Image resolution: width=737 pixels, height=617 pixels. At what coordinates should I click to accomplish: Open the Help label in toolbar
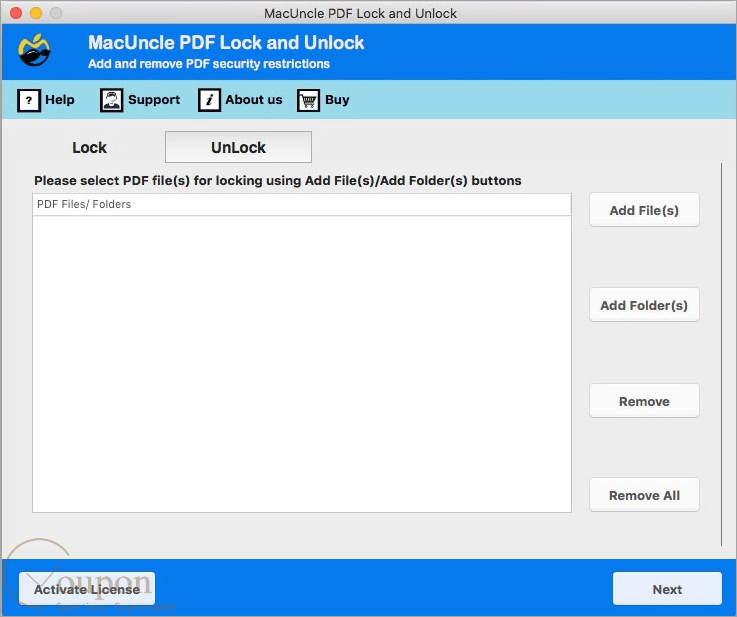click(x=60, y=100)
